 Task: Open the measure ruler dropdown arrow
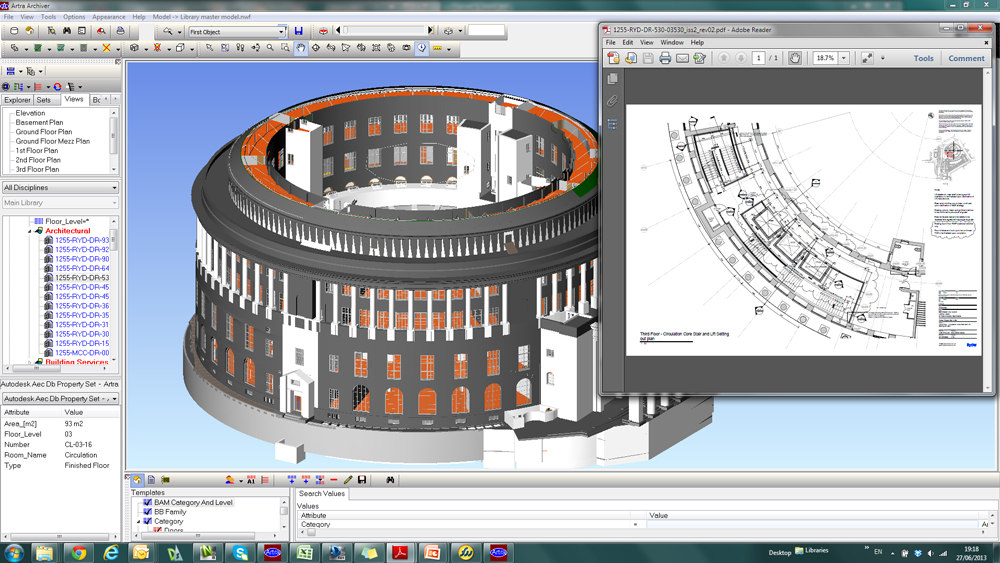pos(449,48)
